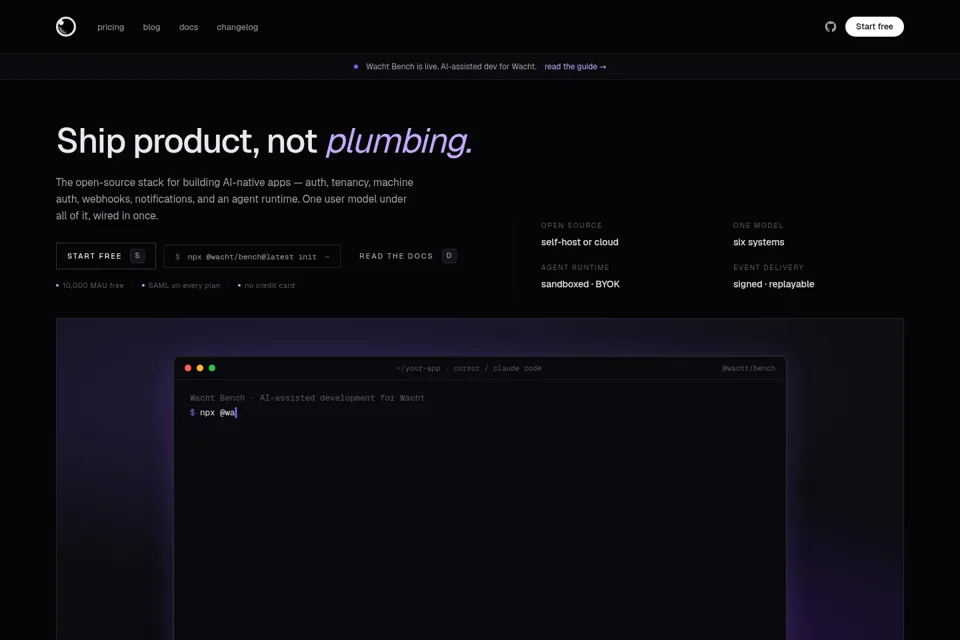Click the 'OPEN SOURCE' label
Viewport: 960px width, 640px height.
pyautogui.click(x=571, y=225)
